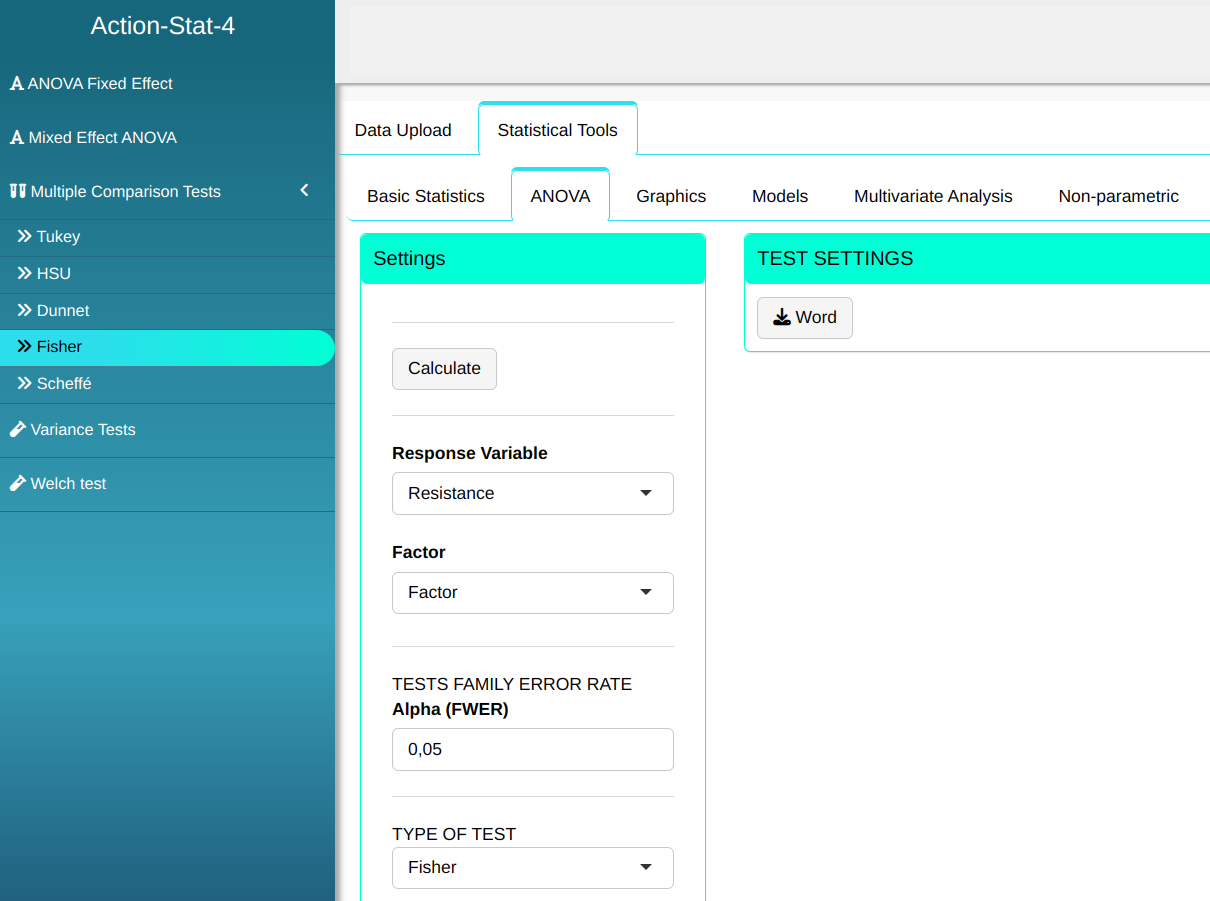Click the eyedropper icon next to Variance Tests
1210x901 pixels.
[x=17, y=430]
